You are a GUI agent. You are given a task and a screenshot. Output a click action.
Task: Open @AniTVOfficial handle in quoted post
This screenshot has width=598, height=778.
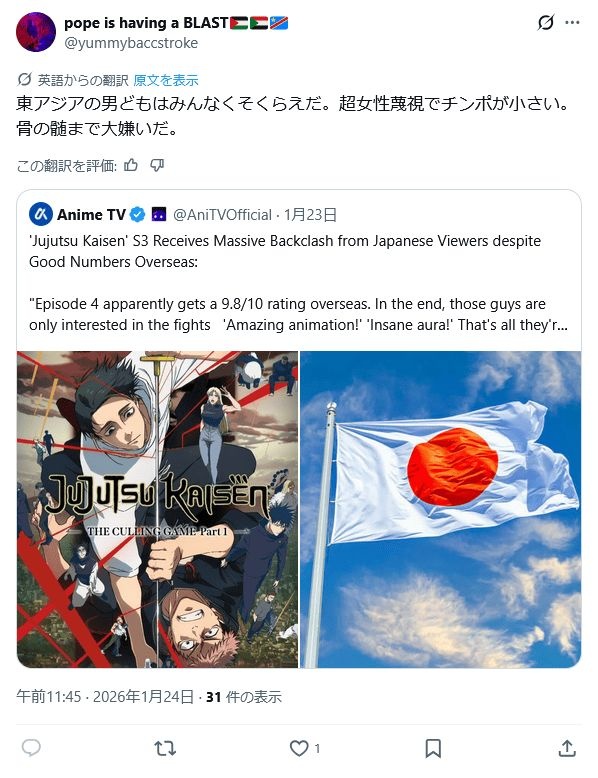click(222, 214)
